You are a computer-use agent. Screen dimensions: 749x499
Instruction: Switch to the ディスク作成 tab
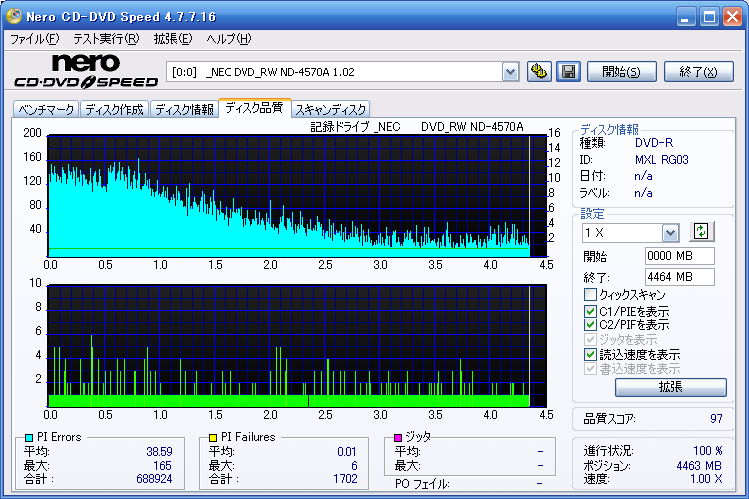[114, 109]
